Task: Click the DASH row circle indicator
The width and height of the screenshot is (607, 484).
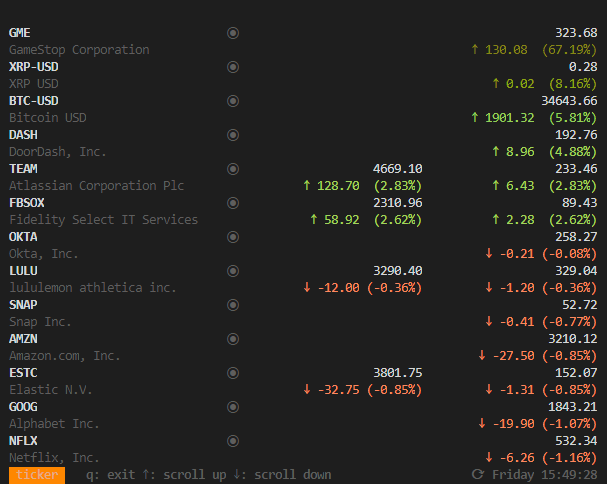Action: [233, 135]
